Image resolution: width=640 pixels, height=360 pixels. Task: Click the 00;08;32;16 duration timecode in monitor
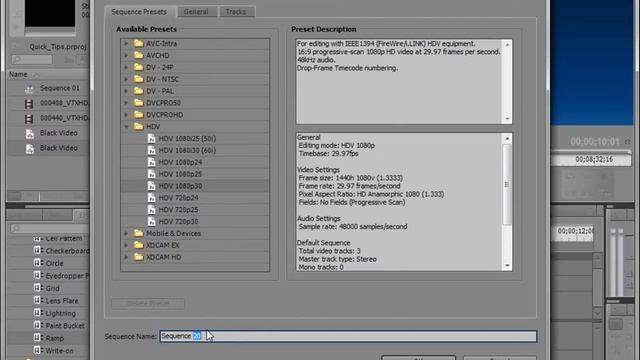click(594, 159)
